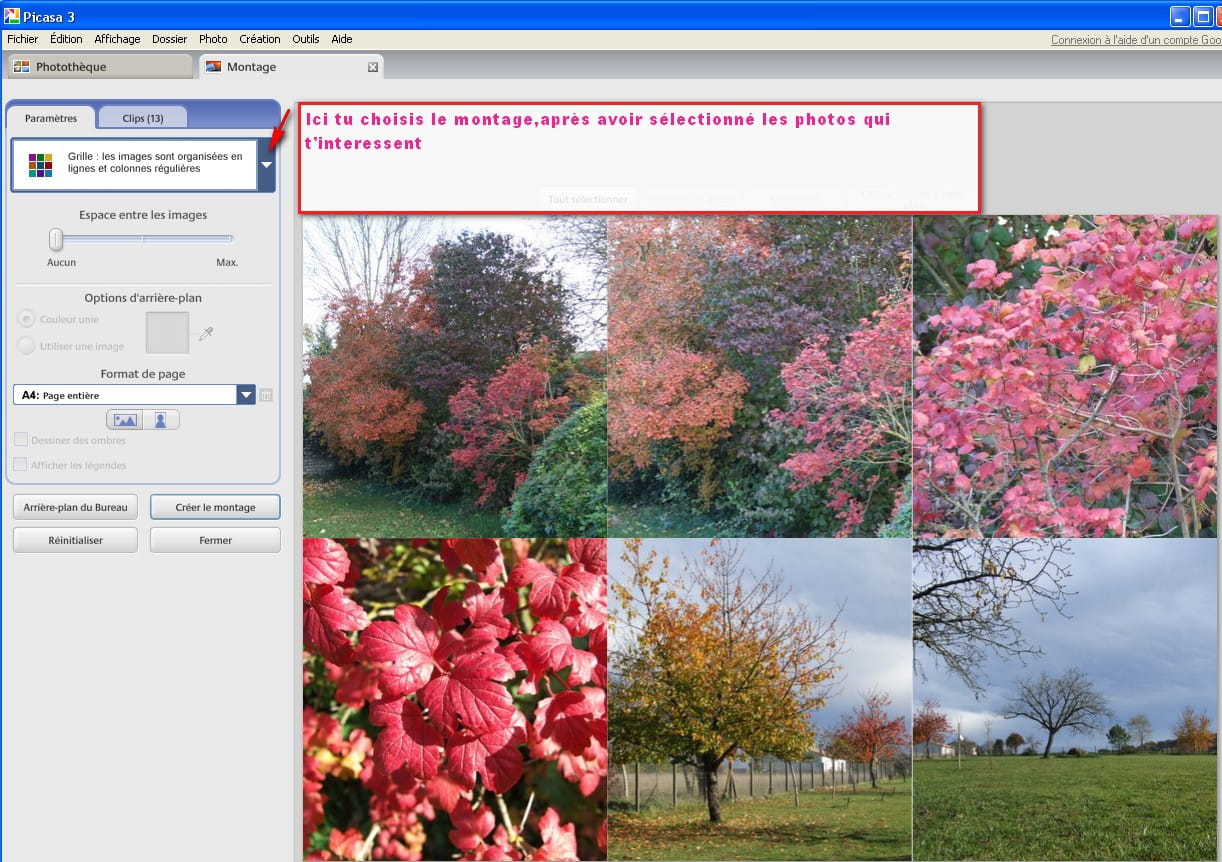Choose landscape page orientation icon
The width and height of the screenshot is (1222, 862).
coord(125,420)
